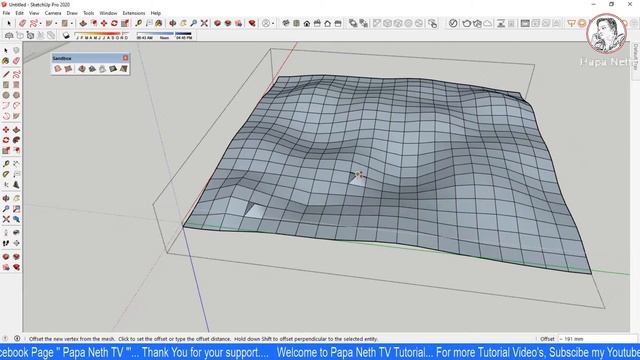Select the Rotate tool in top toolbar
This screenshot has width=640, height=360.
coord(114,24)
